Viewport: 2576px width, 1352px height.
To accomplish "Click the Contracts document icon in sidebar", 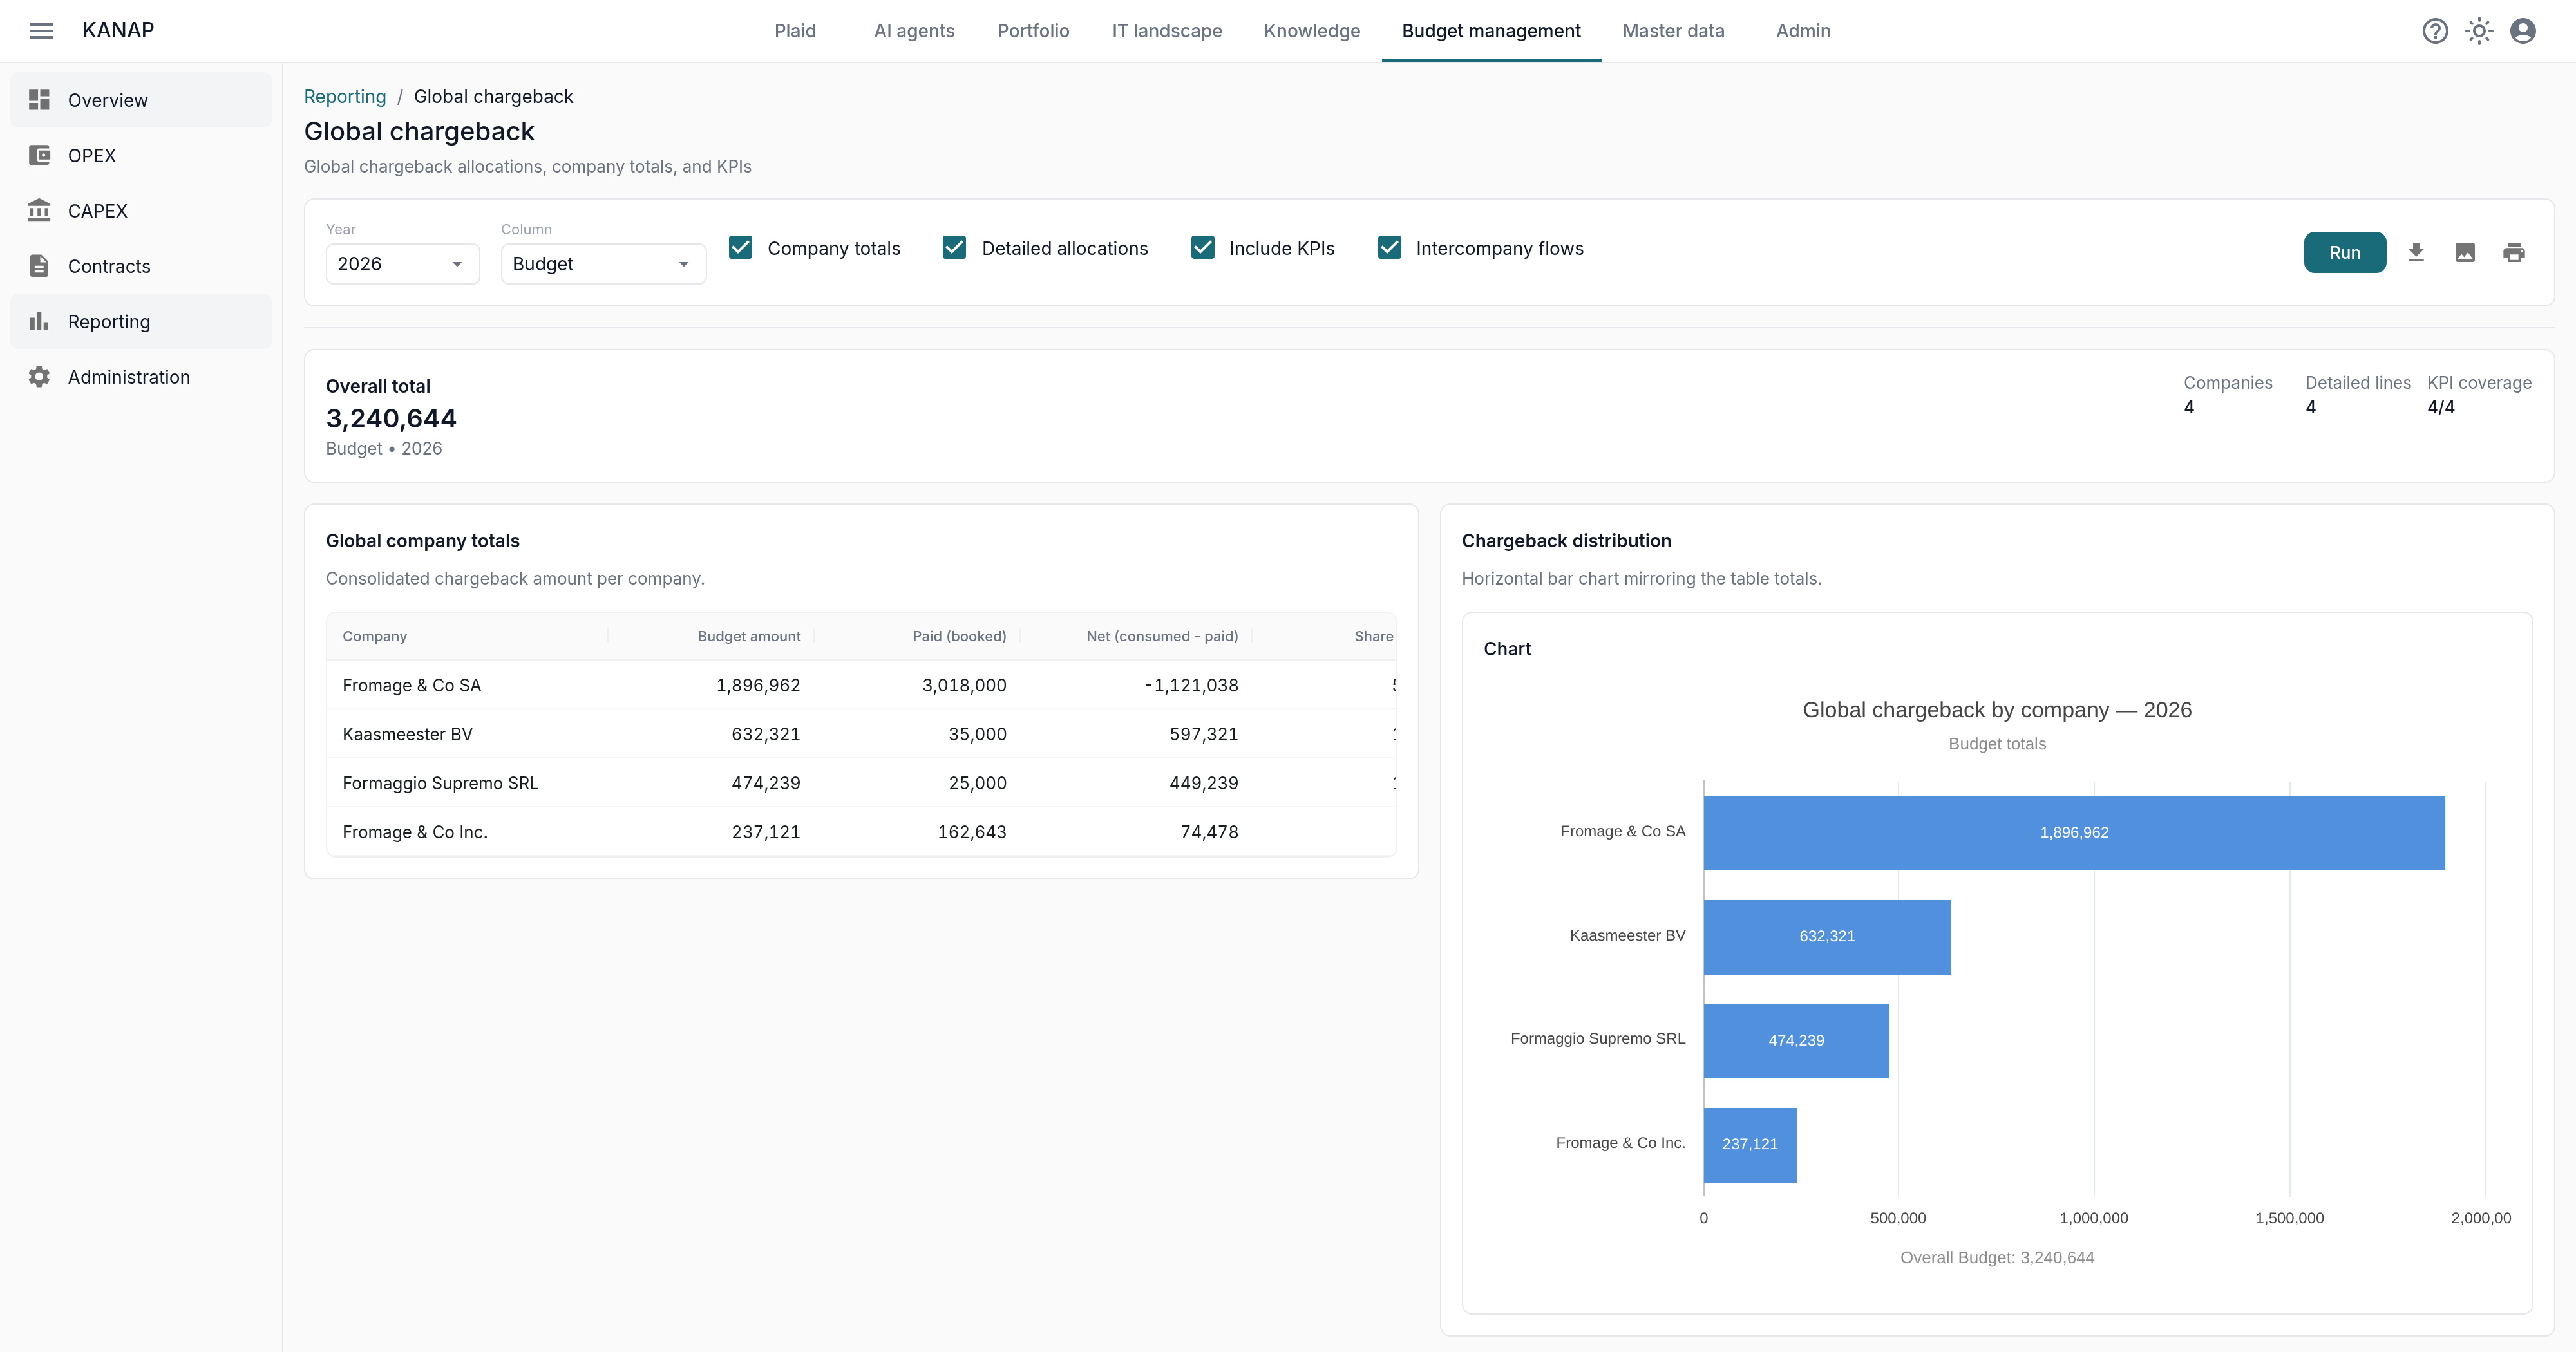I will (x=39, y=266).
